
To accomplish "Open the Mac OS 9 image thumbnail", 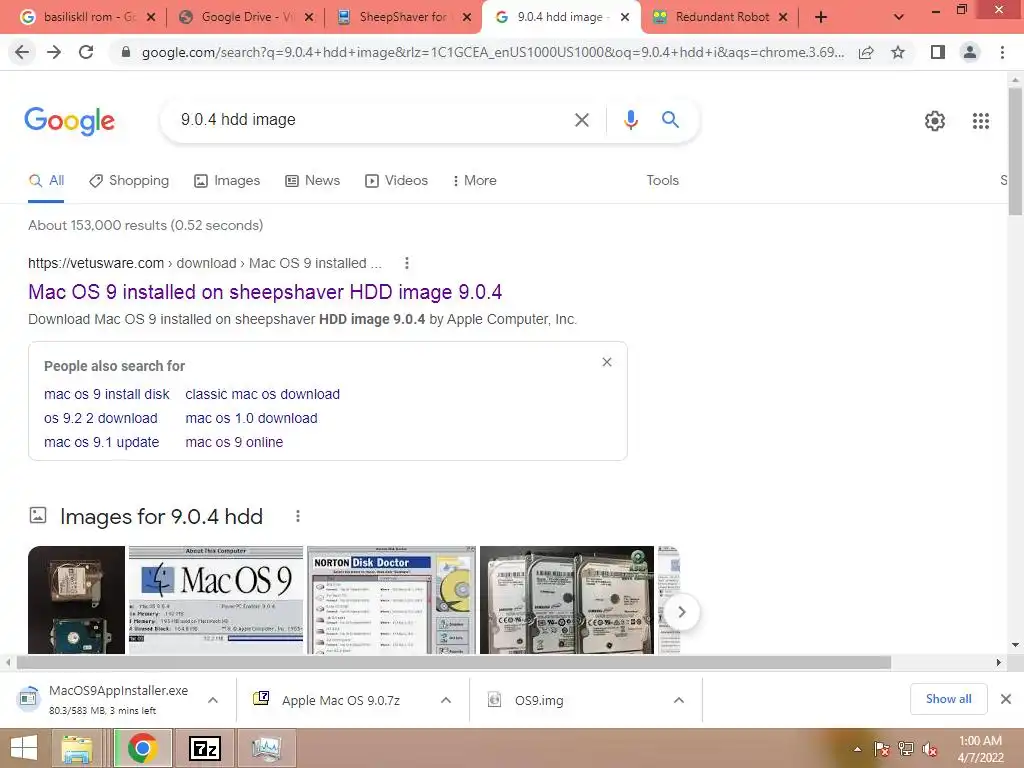I will point(216,600).
